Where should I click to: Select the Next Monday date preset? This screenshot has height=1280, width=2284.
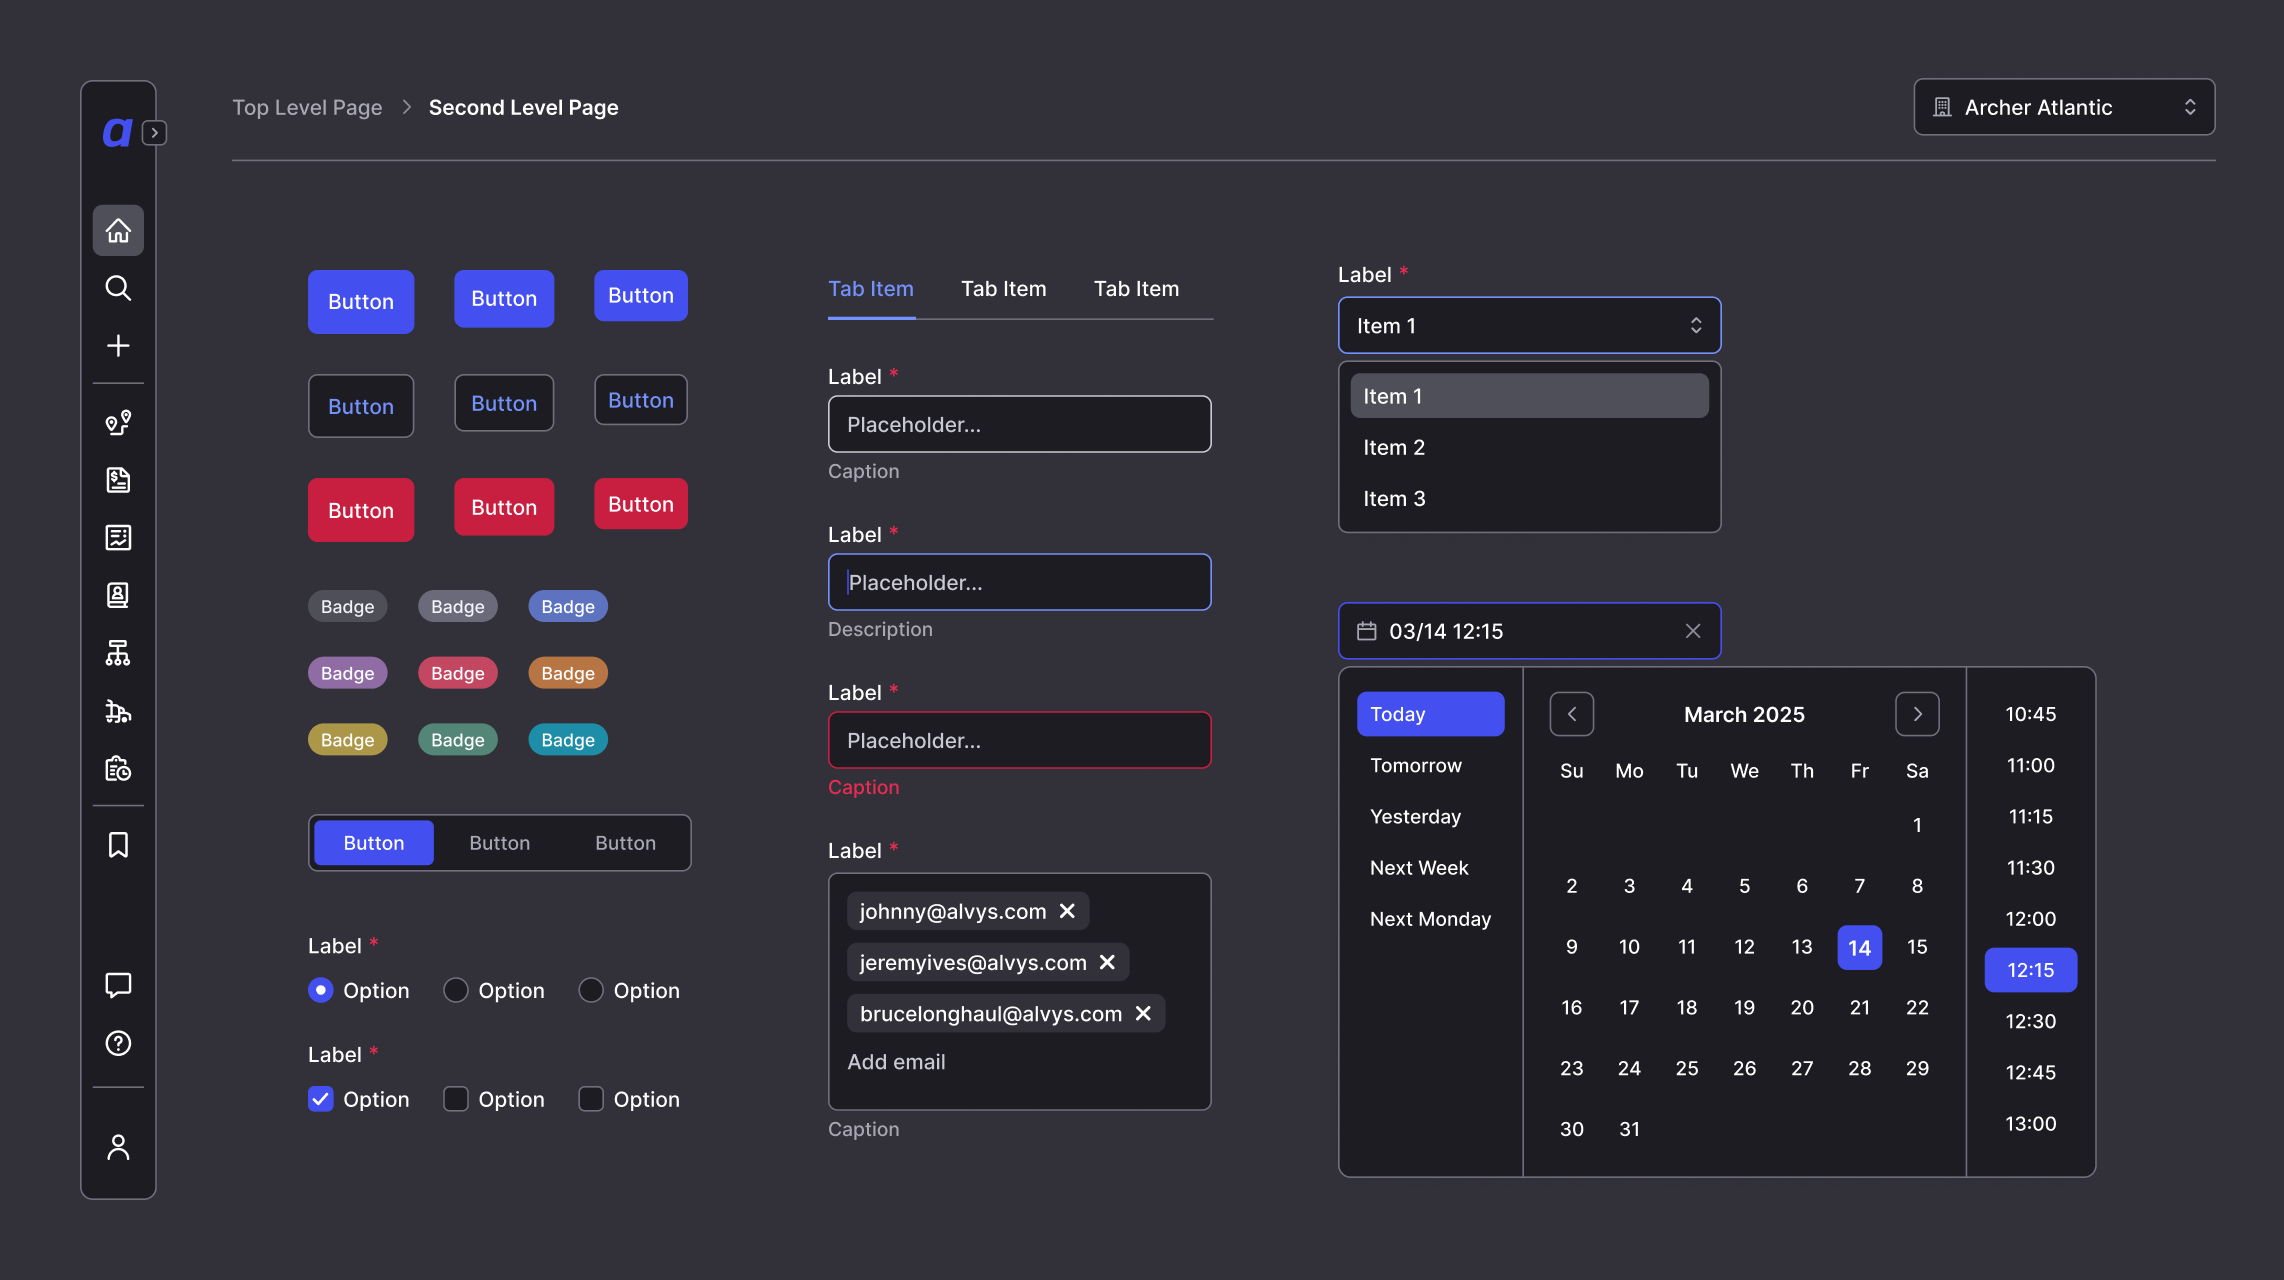click(1430, 919)
